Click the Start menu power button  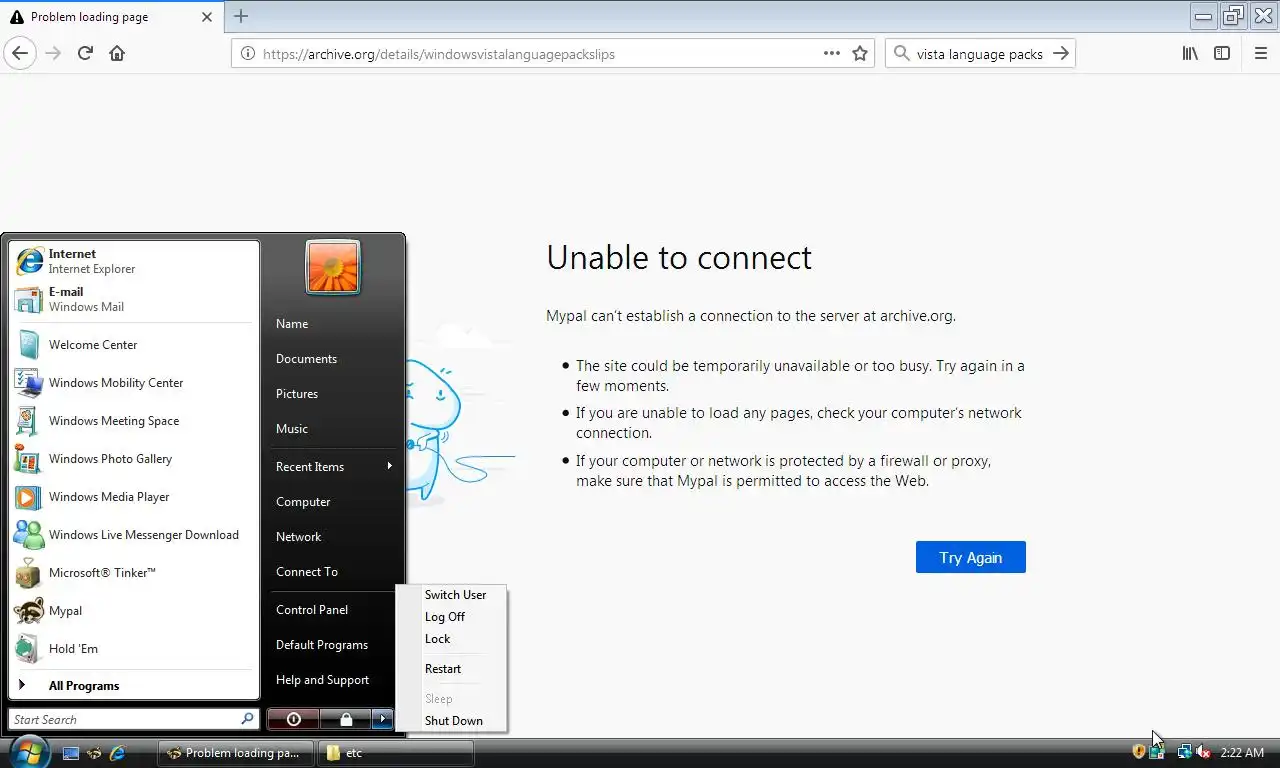(293, 719)
